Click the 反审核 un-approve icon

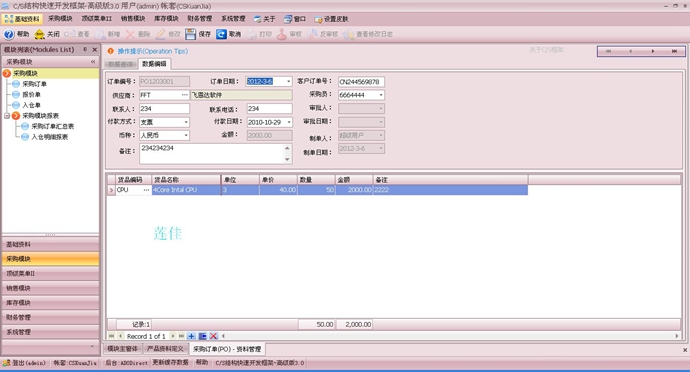(312, 34)
